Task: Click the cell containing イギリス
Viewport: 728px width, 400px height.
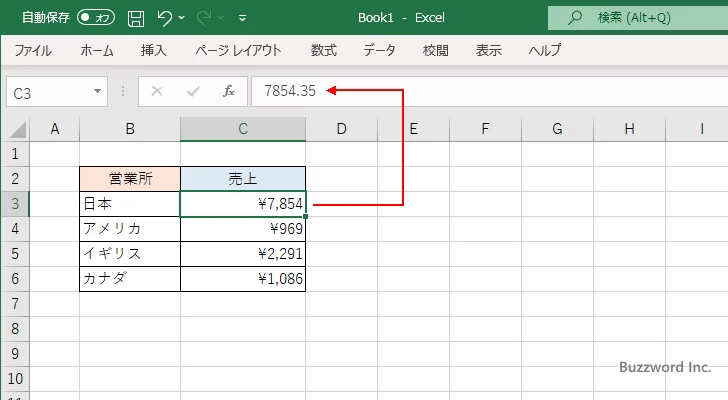Action: (x=130, y=254)
